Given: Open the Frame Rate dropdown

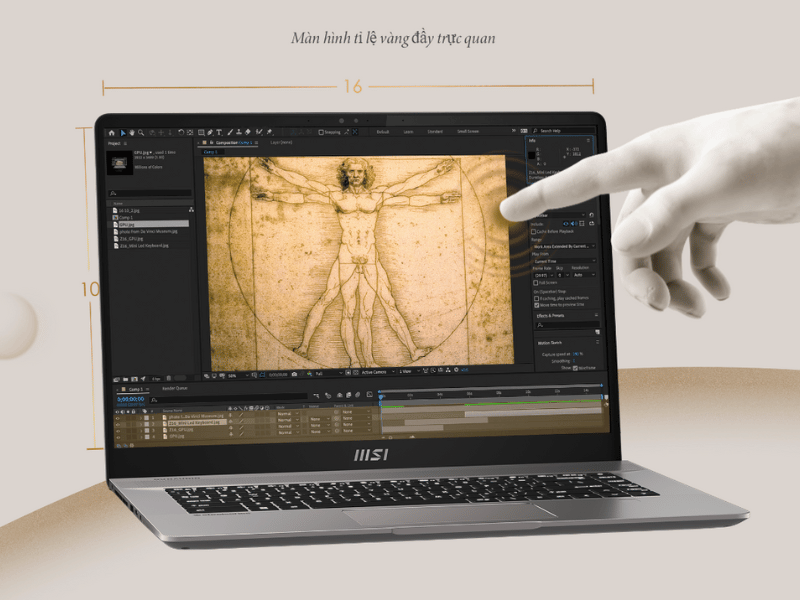Looking at the screenshot, I should (544, 275).
